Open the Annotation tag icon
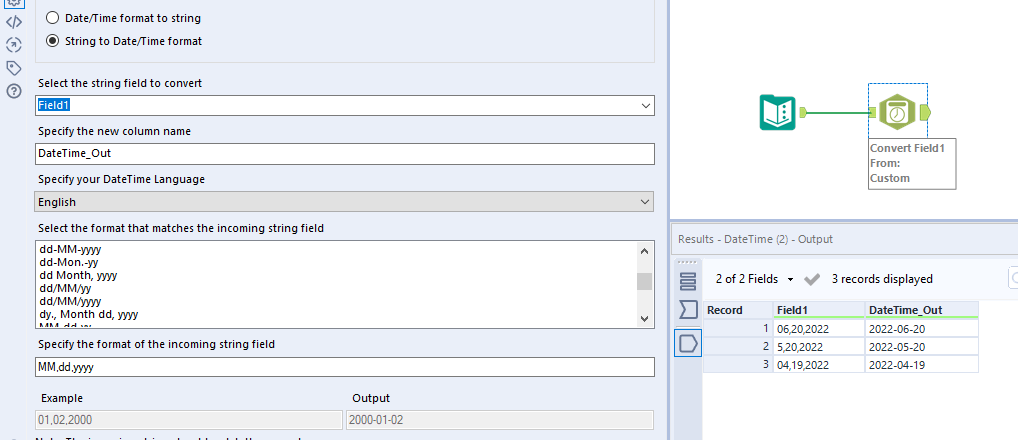 pos(14,68)
